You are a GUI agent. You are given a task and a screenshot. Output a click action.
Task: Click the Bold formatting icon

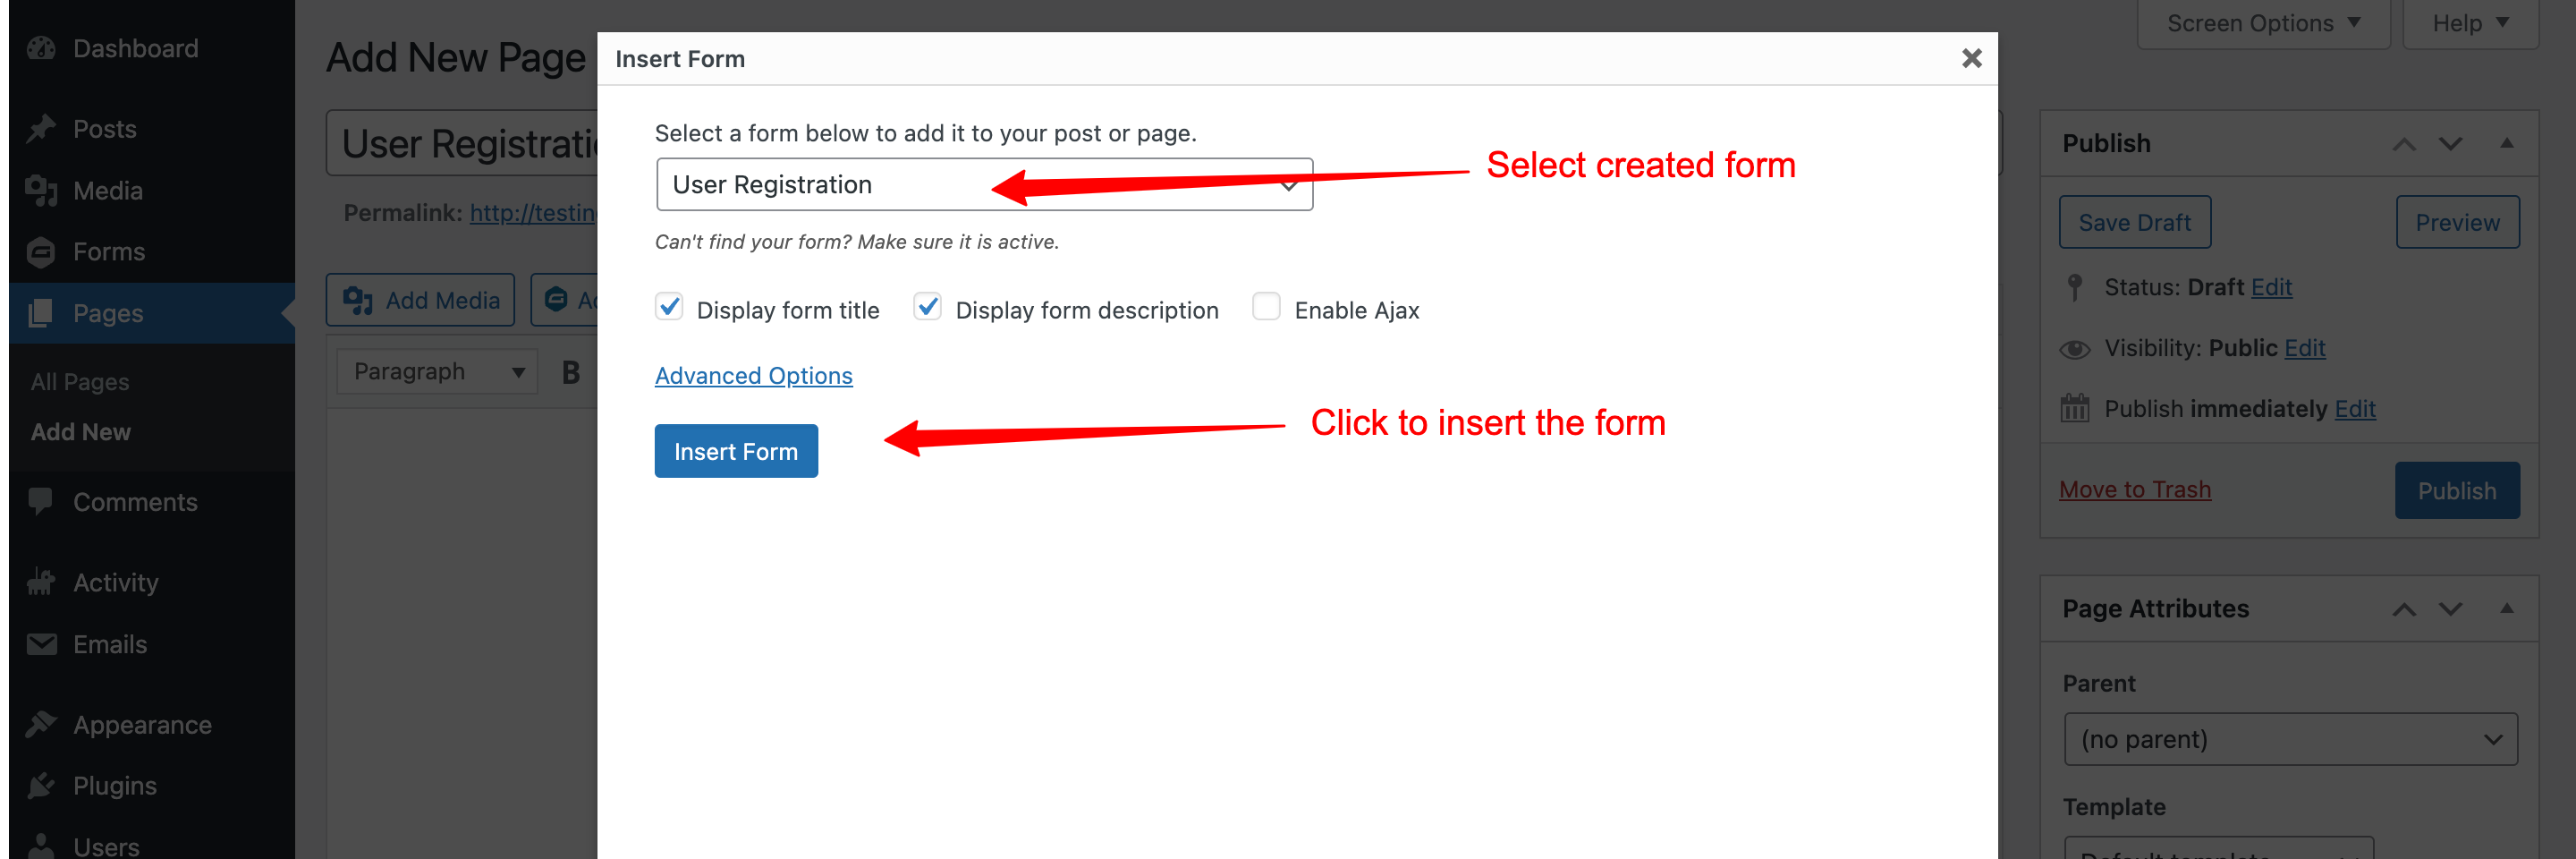[571, 372]
